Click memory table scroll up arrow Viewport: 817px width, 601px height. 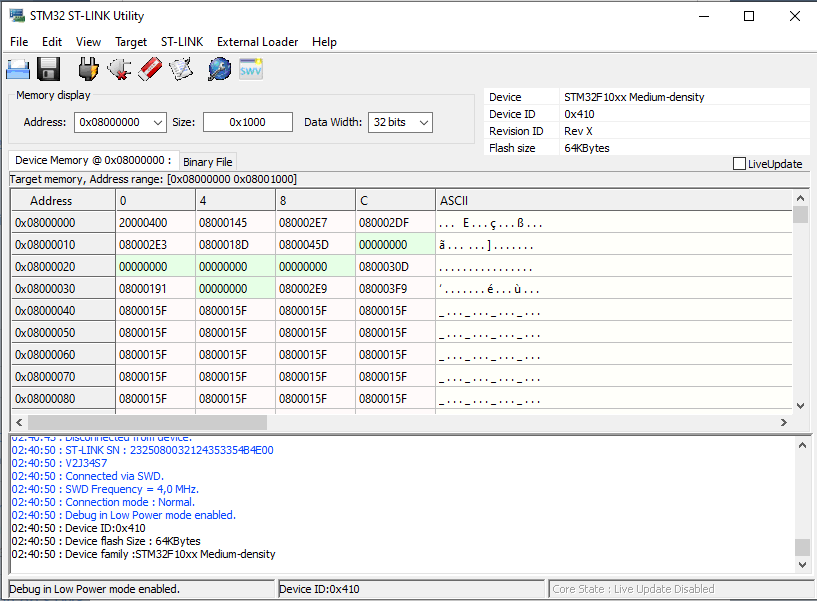coord(800,198)
